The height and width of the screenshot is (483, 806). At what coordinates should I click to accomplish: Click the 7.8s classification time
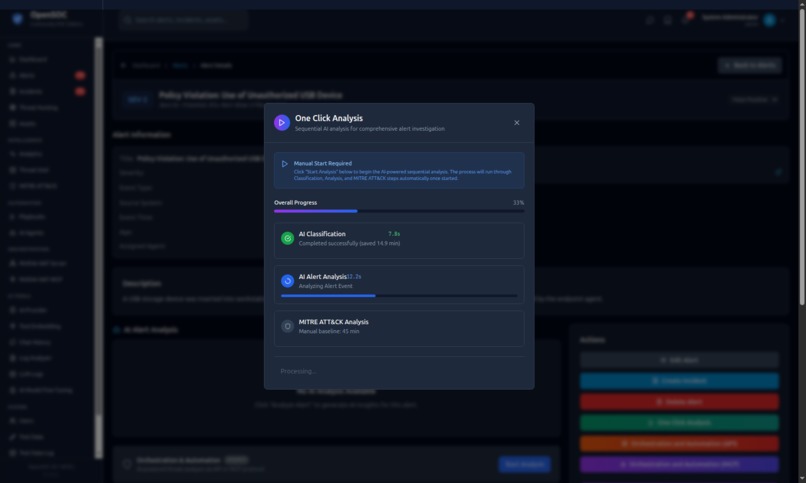click(394, 234)
